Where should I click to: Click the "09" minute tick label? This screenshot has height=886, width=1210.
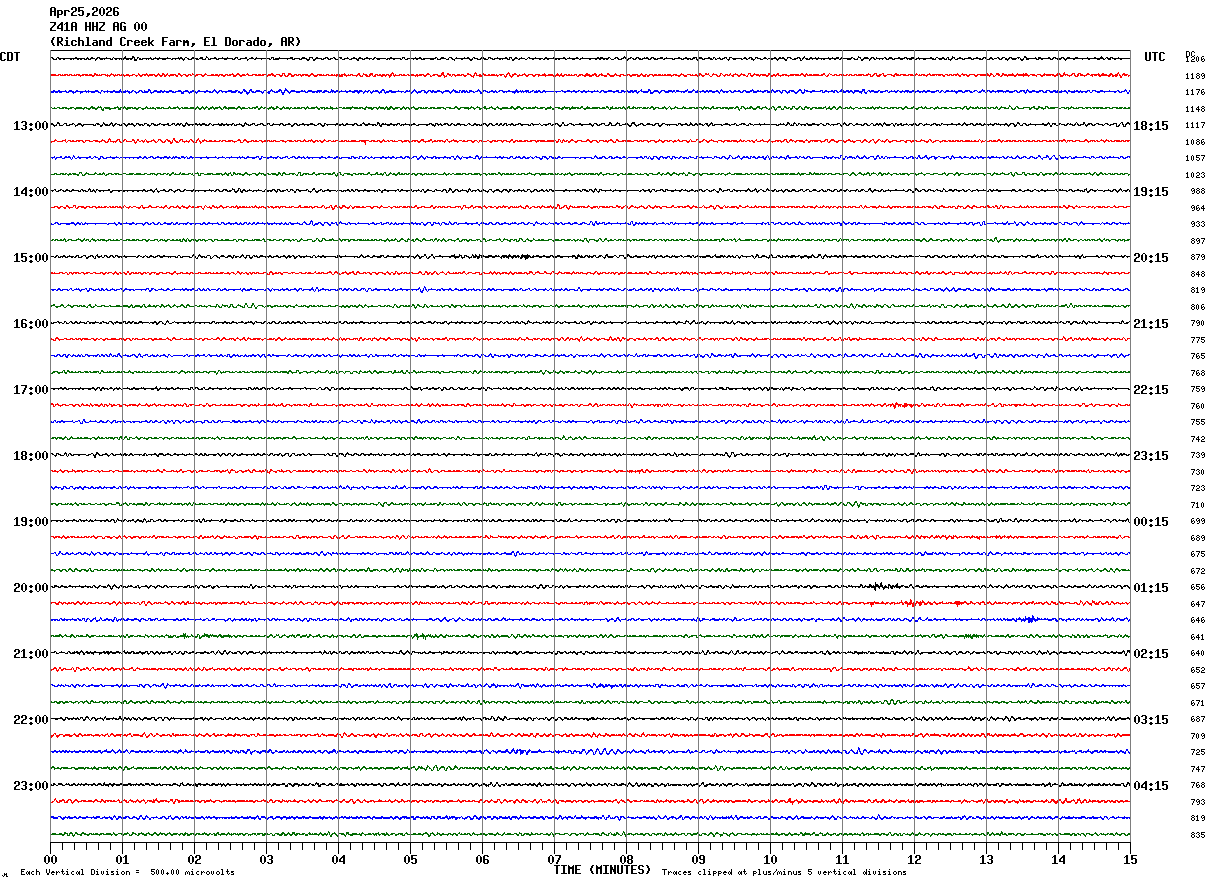[698, 859]
